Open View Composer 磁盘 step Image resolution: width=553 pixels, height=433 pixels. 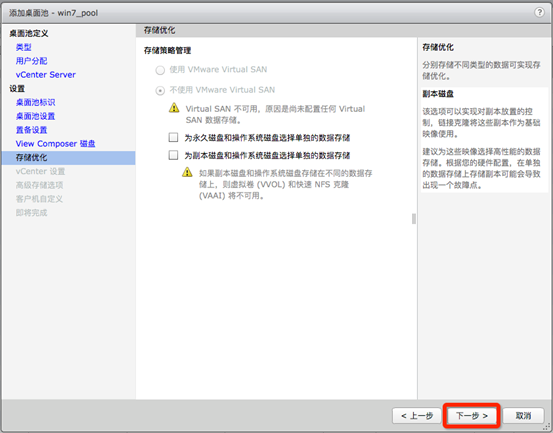(55, 144)
